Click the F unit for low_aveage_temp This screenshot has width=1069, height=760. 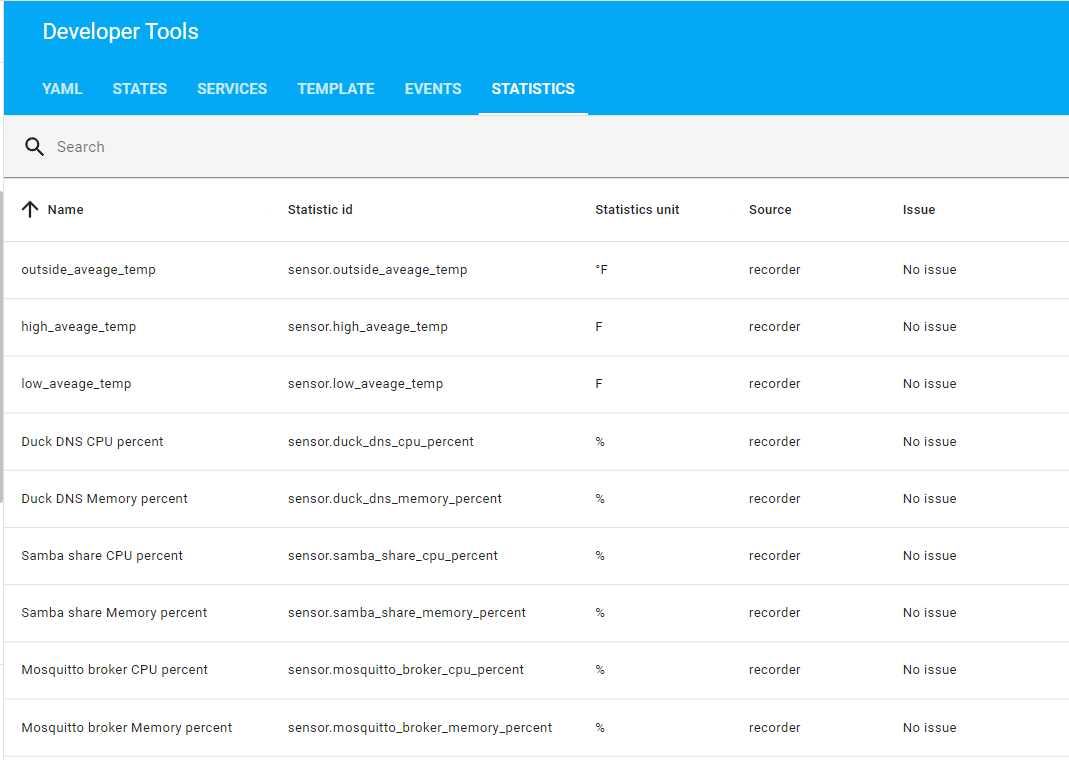point(599,384)
